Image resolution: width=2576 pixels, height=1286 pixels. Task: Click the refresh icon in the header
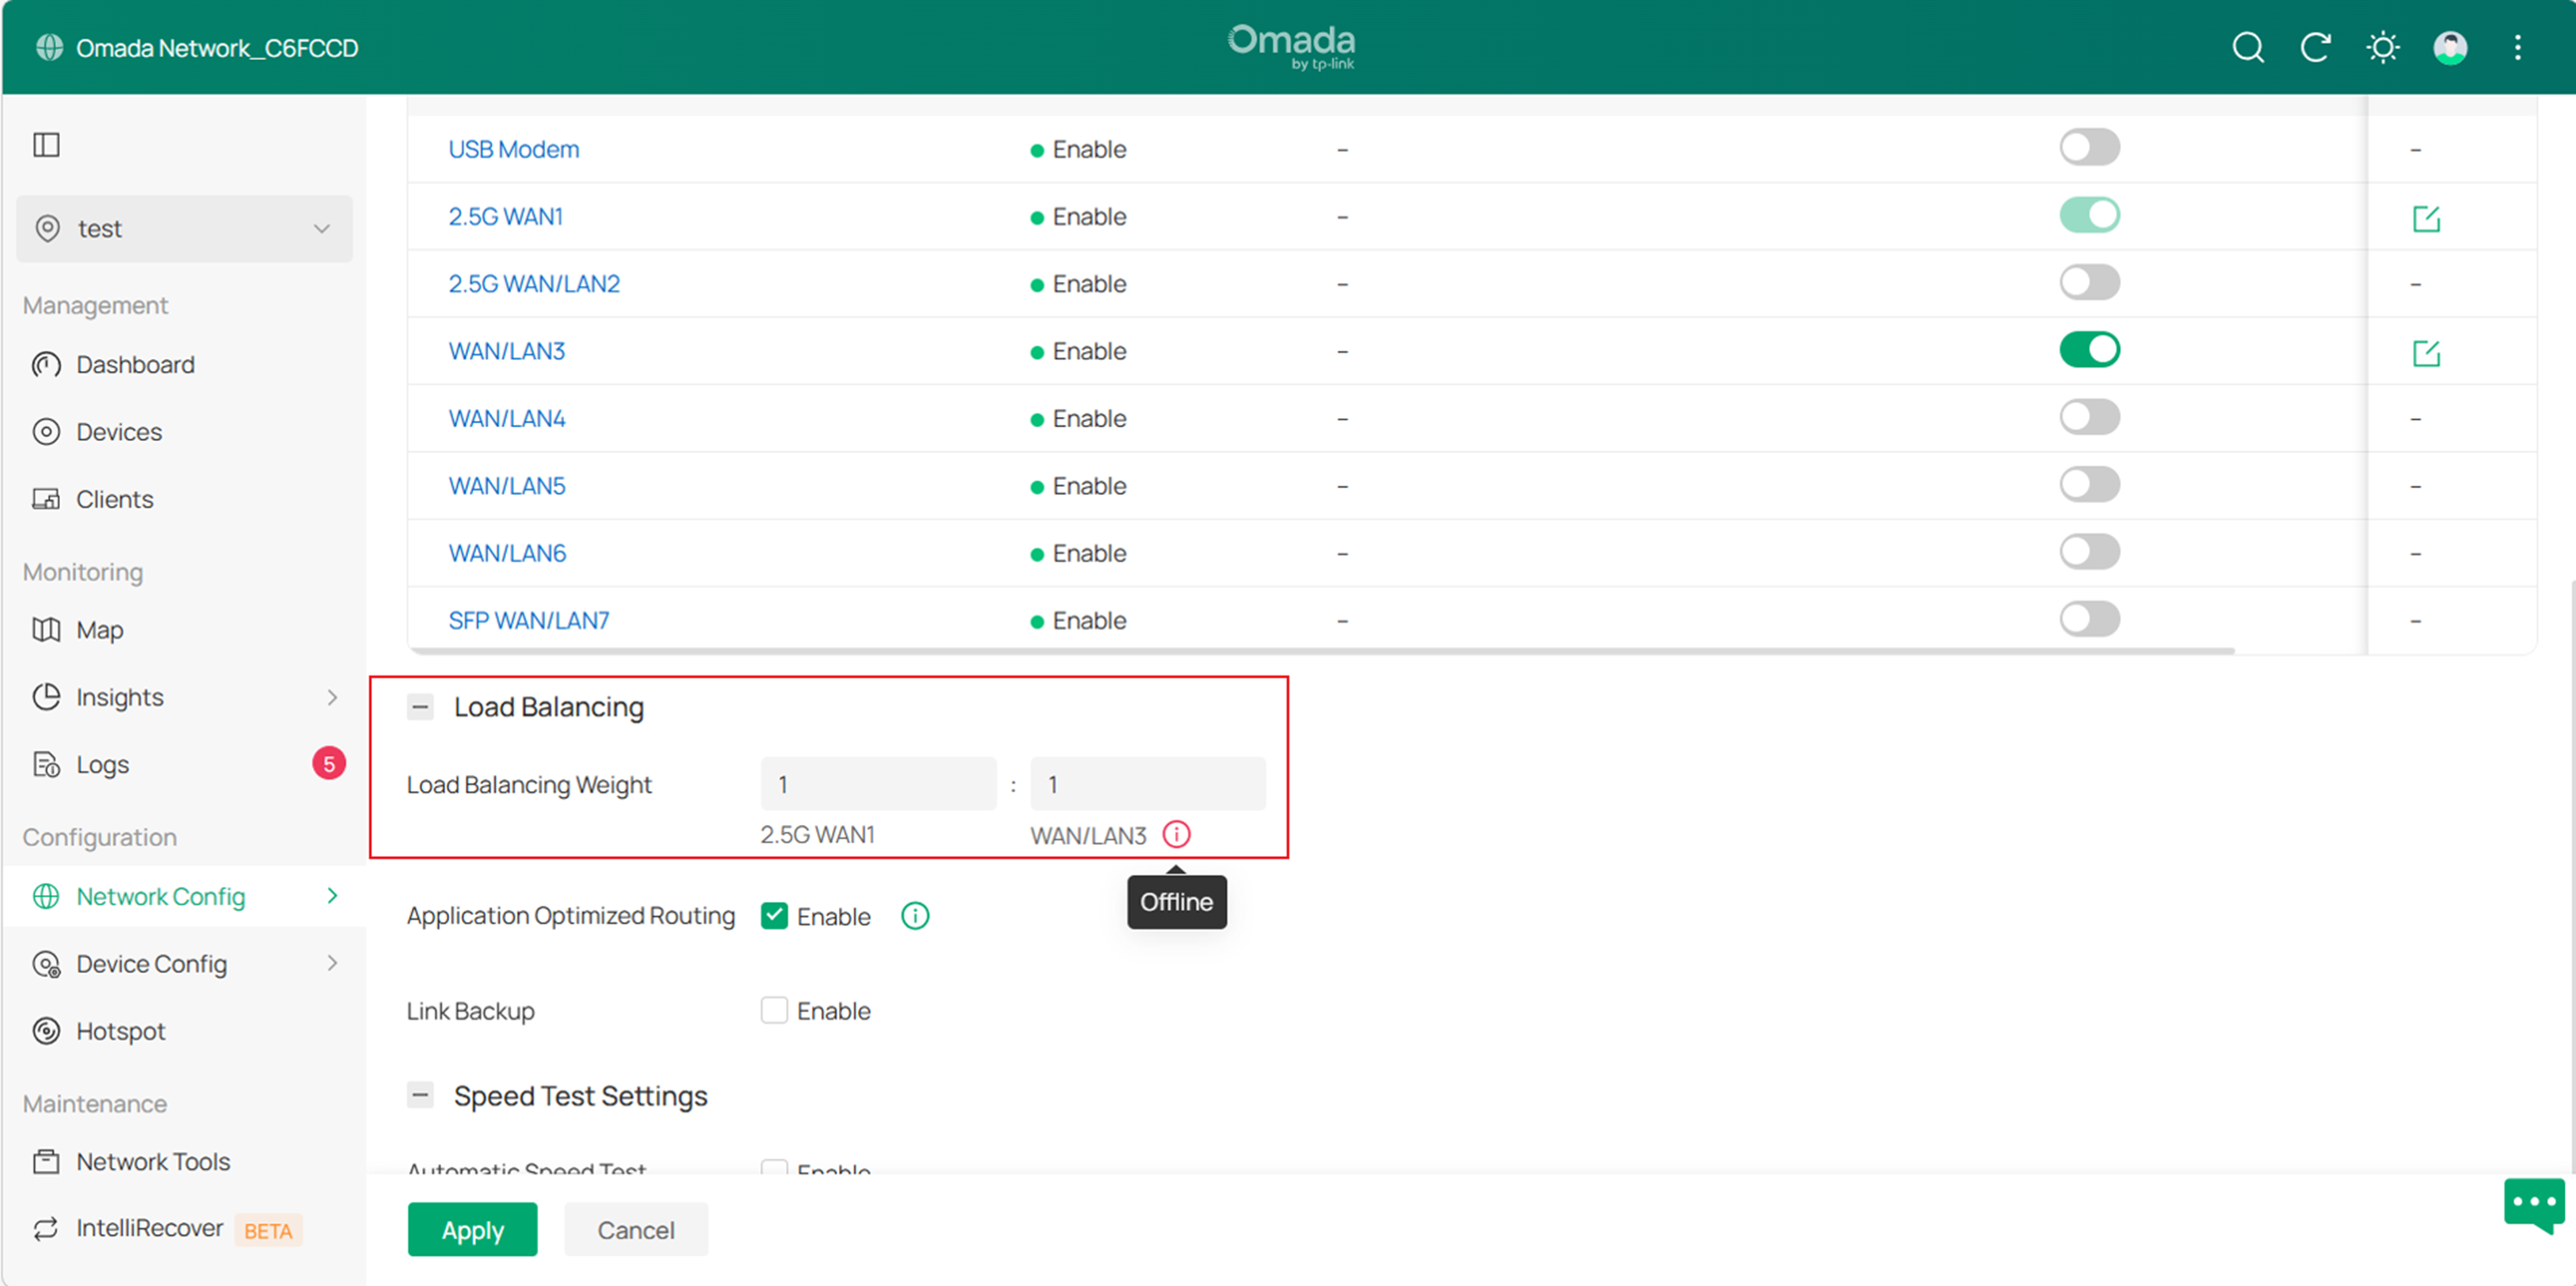point(2316,47)
